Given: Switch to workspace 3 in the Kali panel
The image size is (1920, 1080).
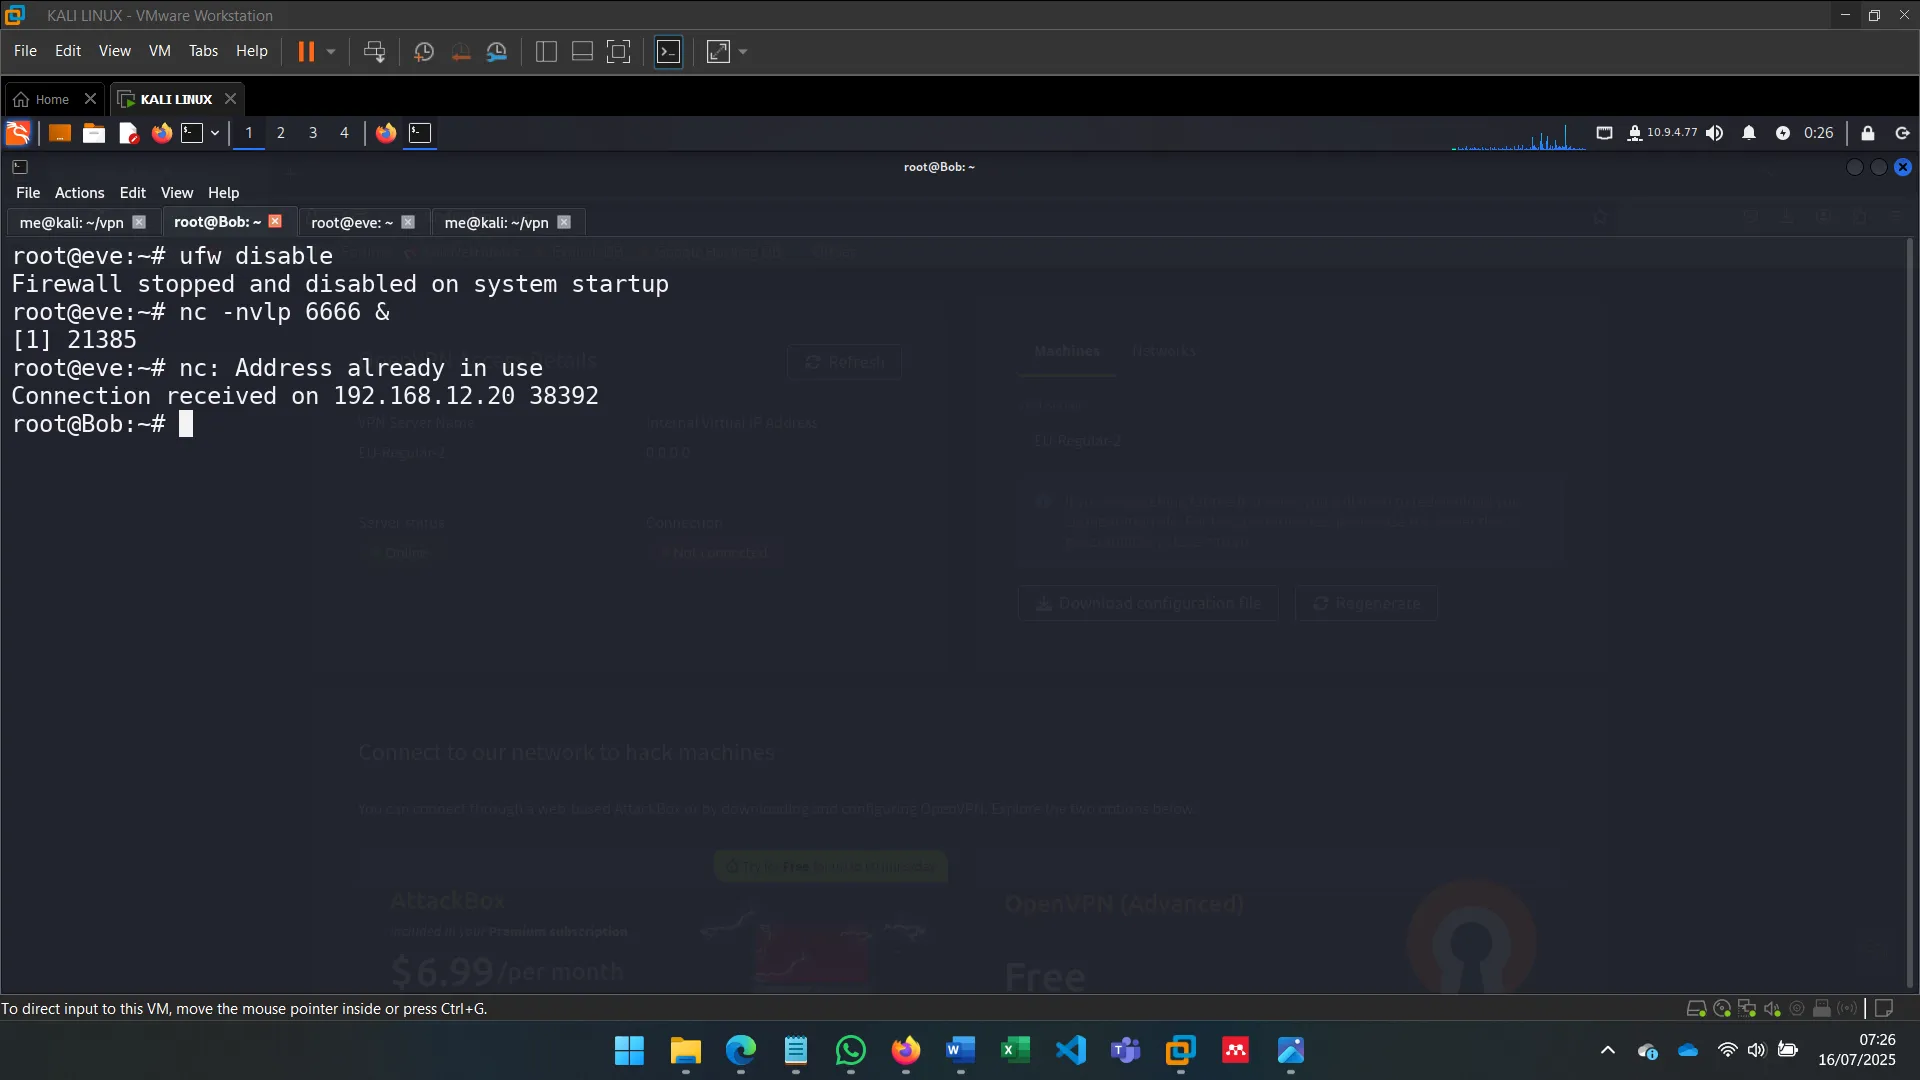Looking at the screenshot, I should pyautogui.click(x=312, y=133).
